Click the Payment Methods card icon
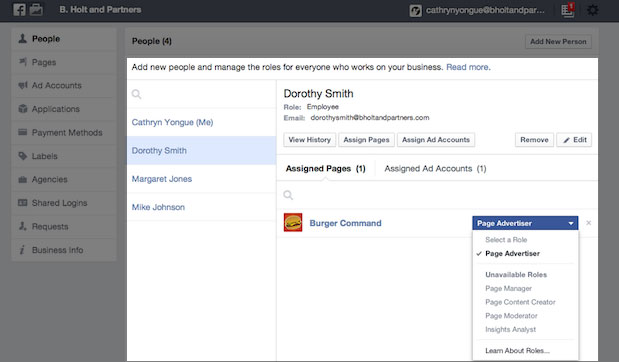This screenshot has height=362, width=619. click(x=23, y=132)
